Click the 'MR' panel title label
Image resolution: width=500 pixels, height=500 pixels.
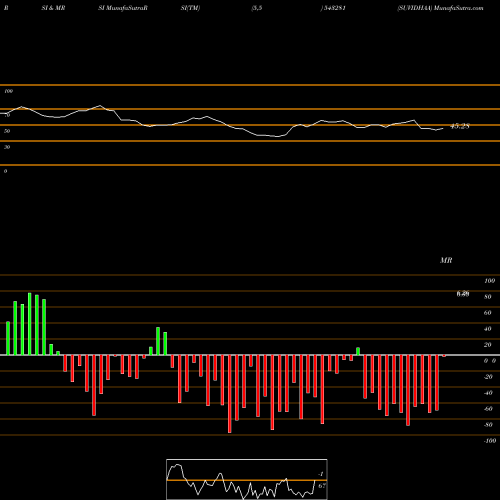click(x=446, y=260)
